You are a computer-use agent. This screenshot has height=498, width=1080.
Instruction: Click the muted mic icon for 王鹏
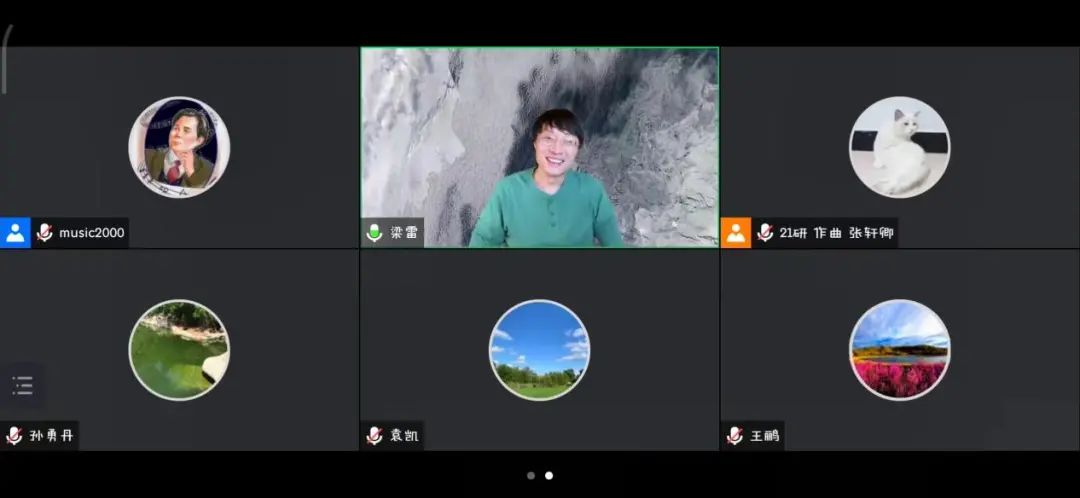[735, 436]
